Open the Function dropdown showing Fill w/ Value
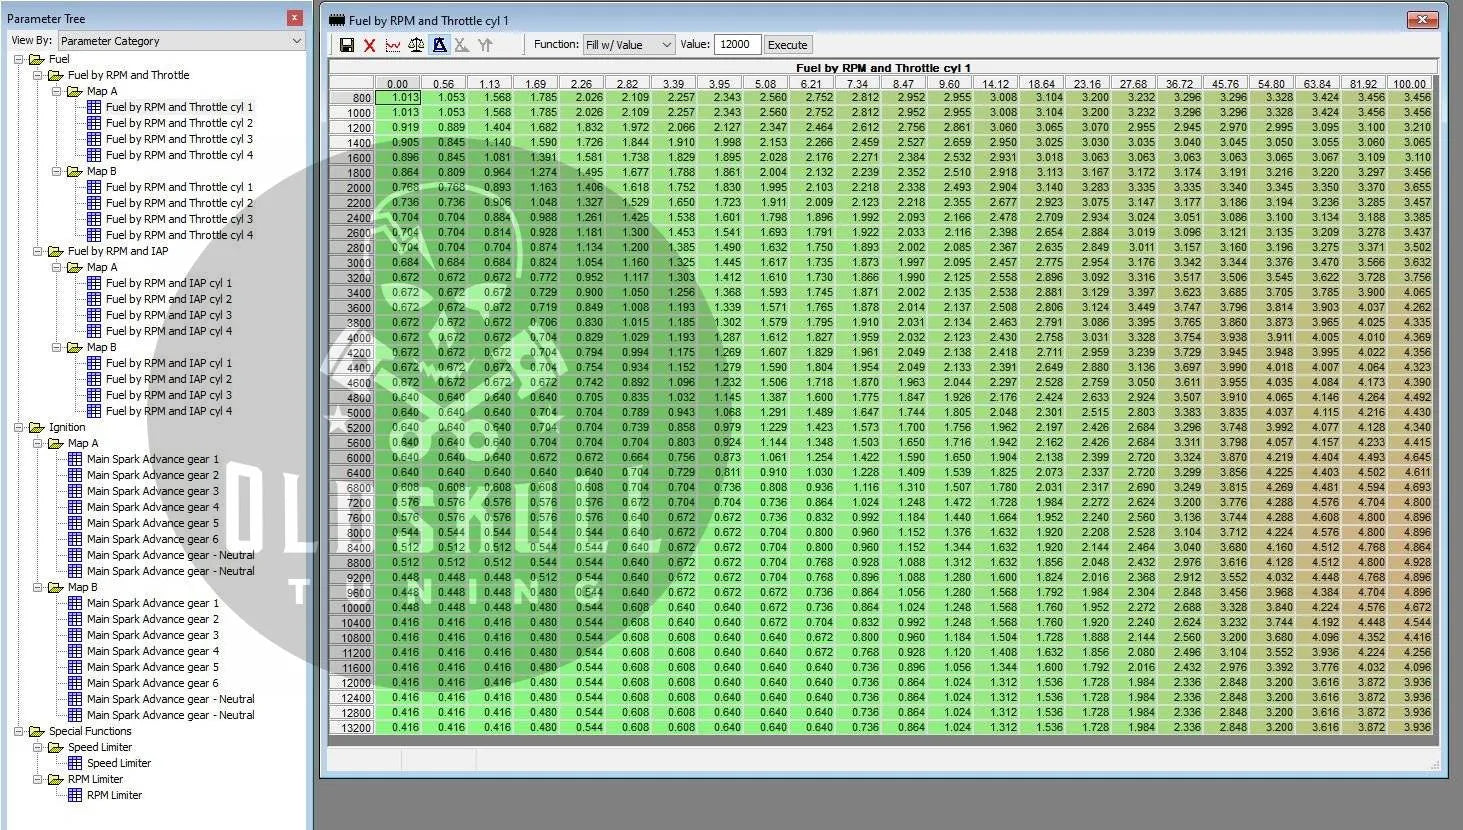The width and height of the screenshot is (1463, 830). pyautogui.click(x=629, y=45)
